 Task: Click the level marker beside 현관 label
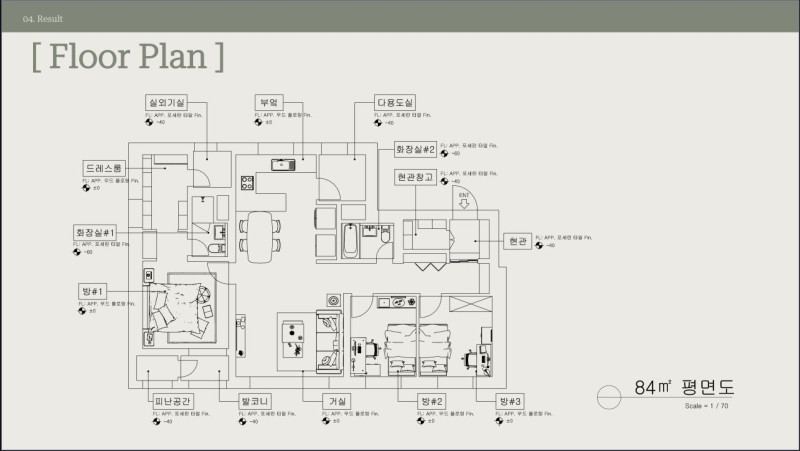pos(540,246)
